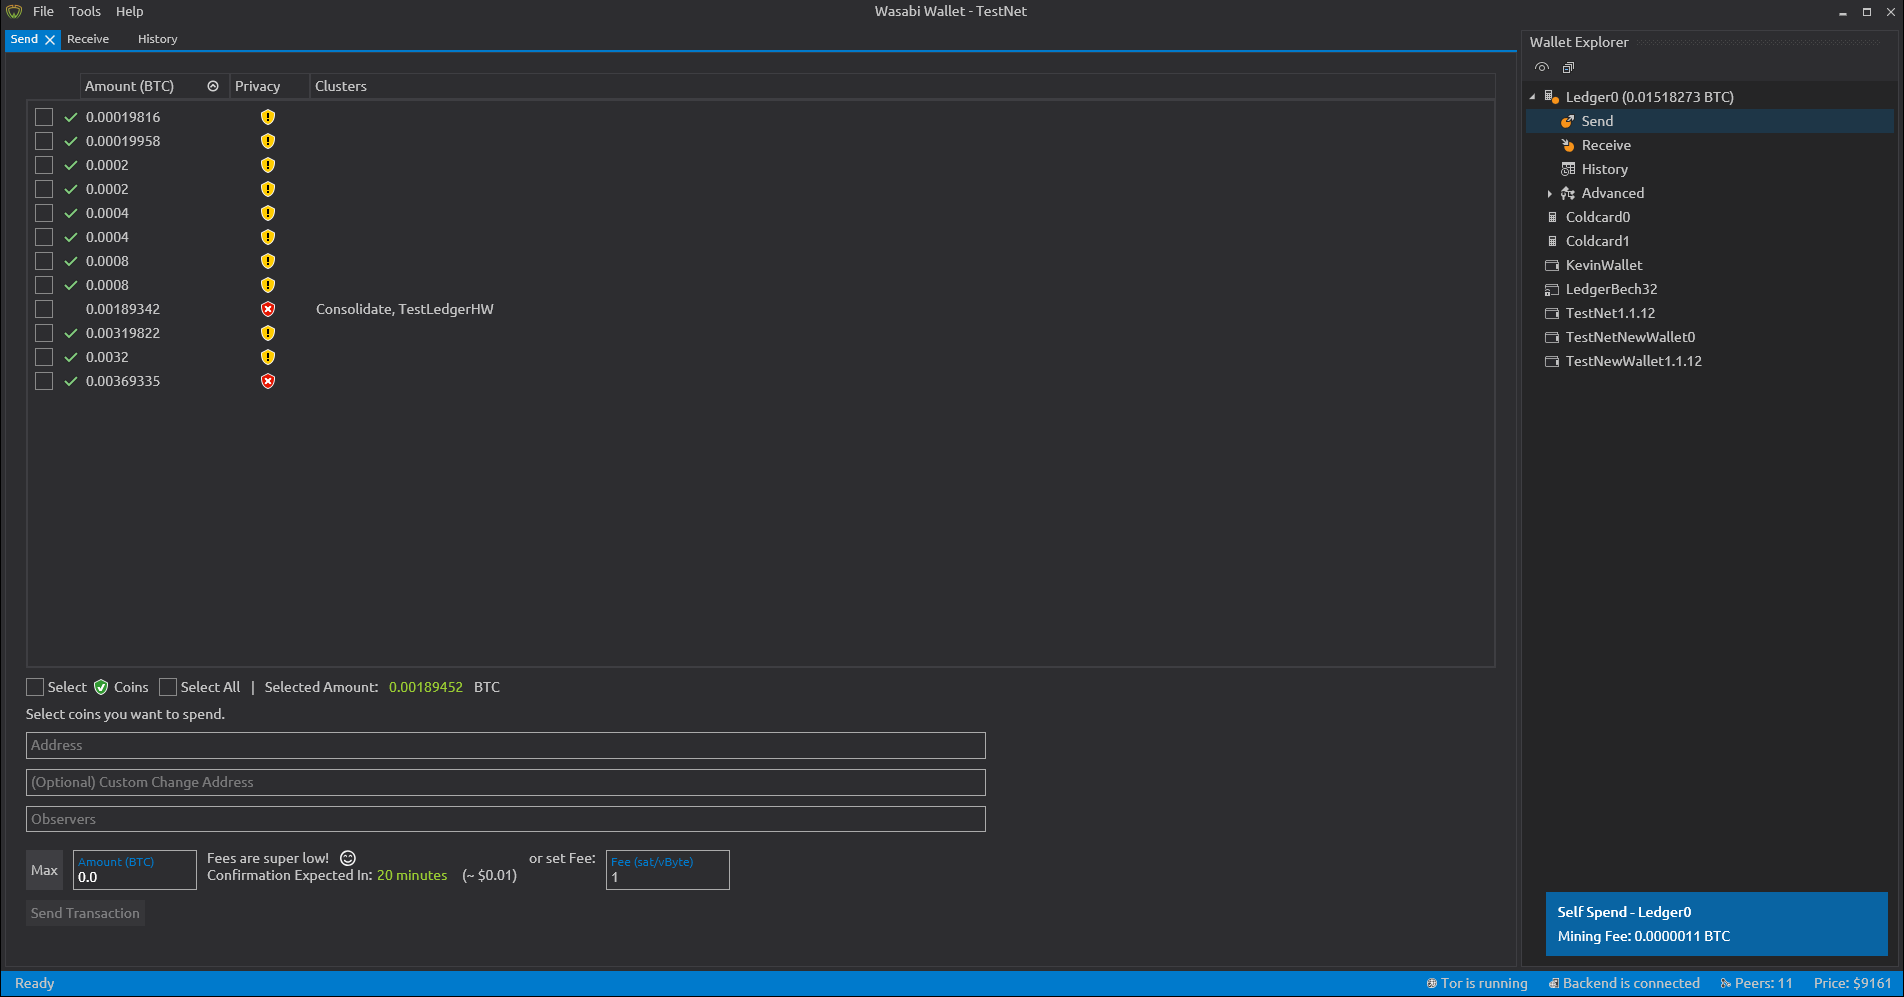
Task: Click the Fee (sat/vByte) input box
Action: pyautogui.click(x=668, y=870)
